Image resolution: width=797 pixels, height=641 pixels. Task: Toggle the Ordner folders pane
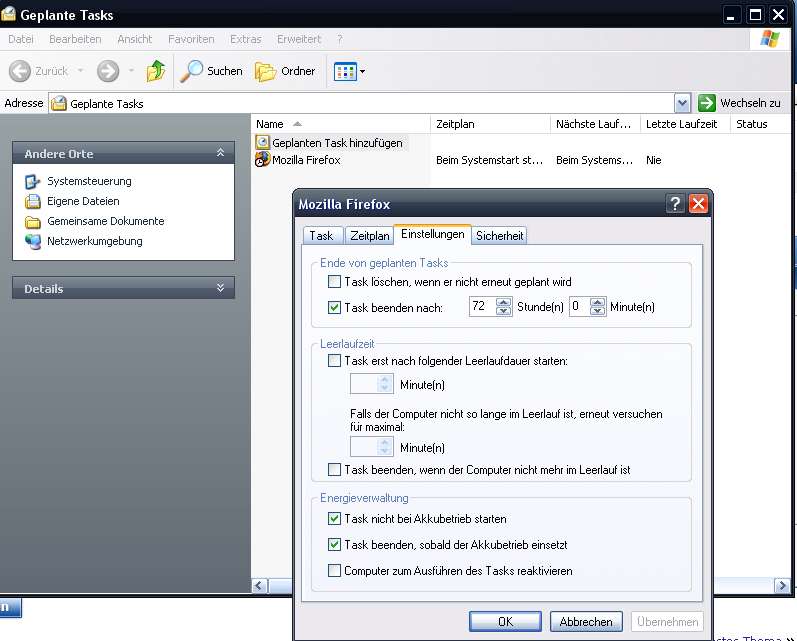[x=285, y=71]
